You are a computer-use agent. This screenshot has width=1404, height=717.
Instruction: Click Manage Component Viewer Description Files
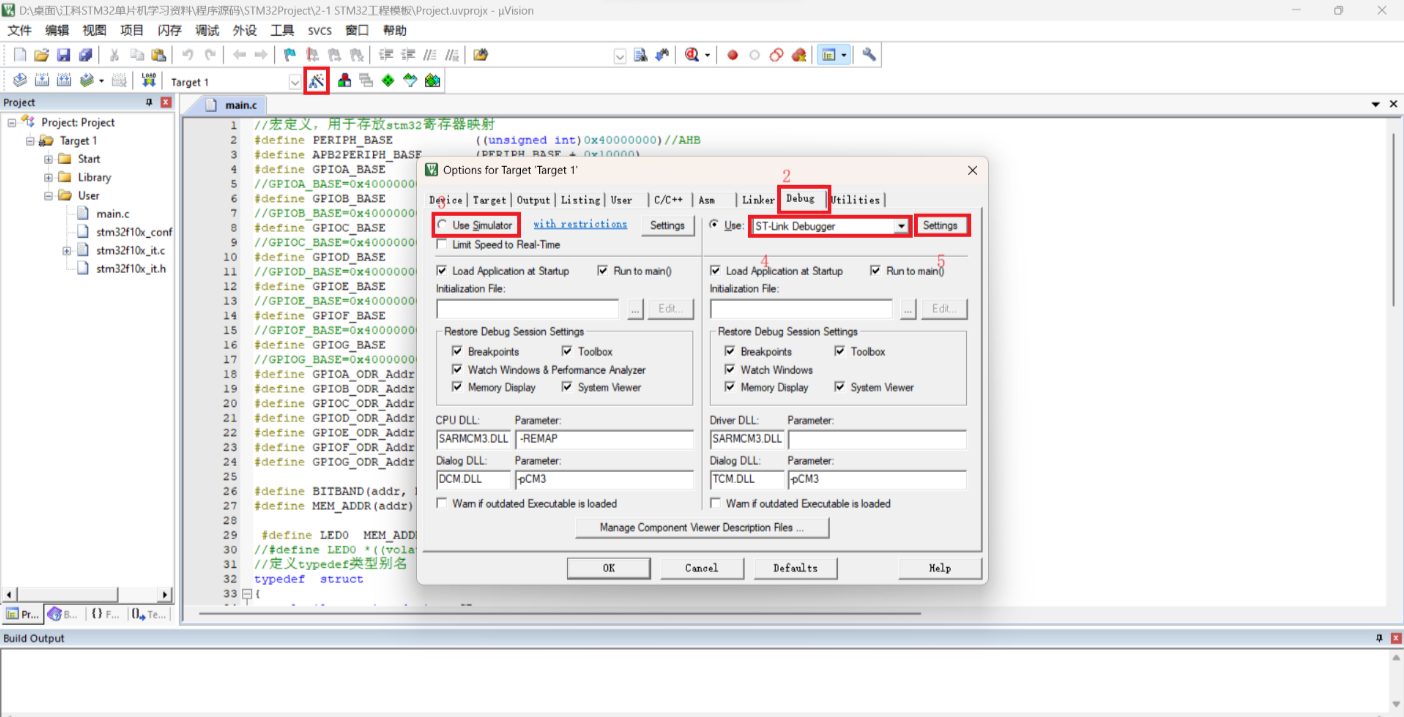[702, 528]
